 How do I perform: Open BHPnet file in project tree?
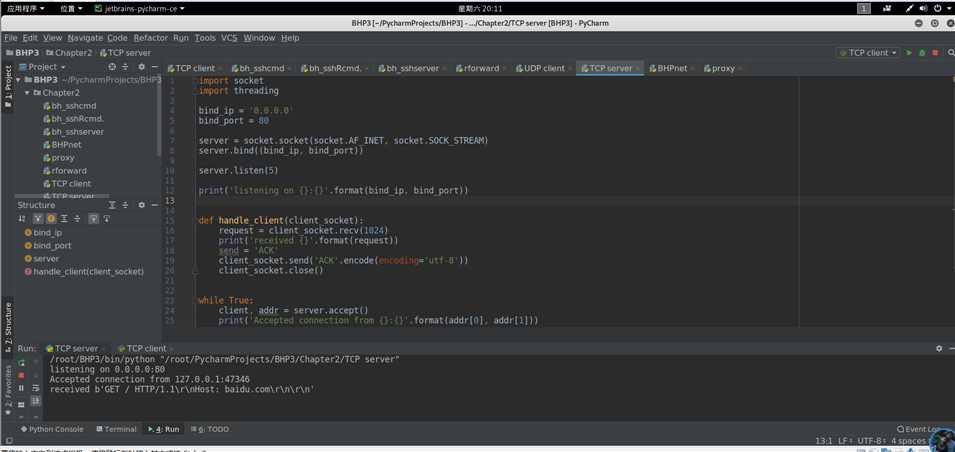(62, 145)
